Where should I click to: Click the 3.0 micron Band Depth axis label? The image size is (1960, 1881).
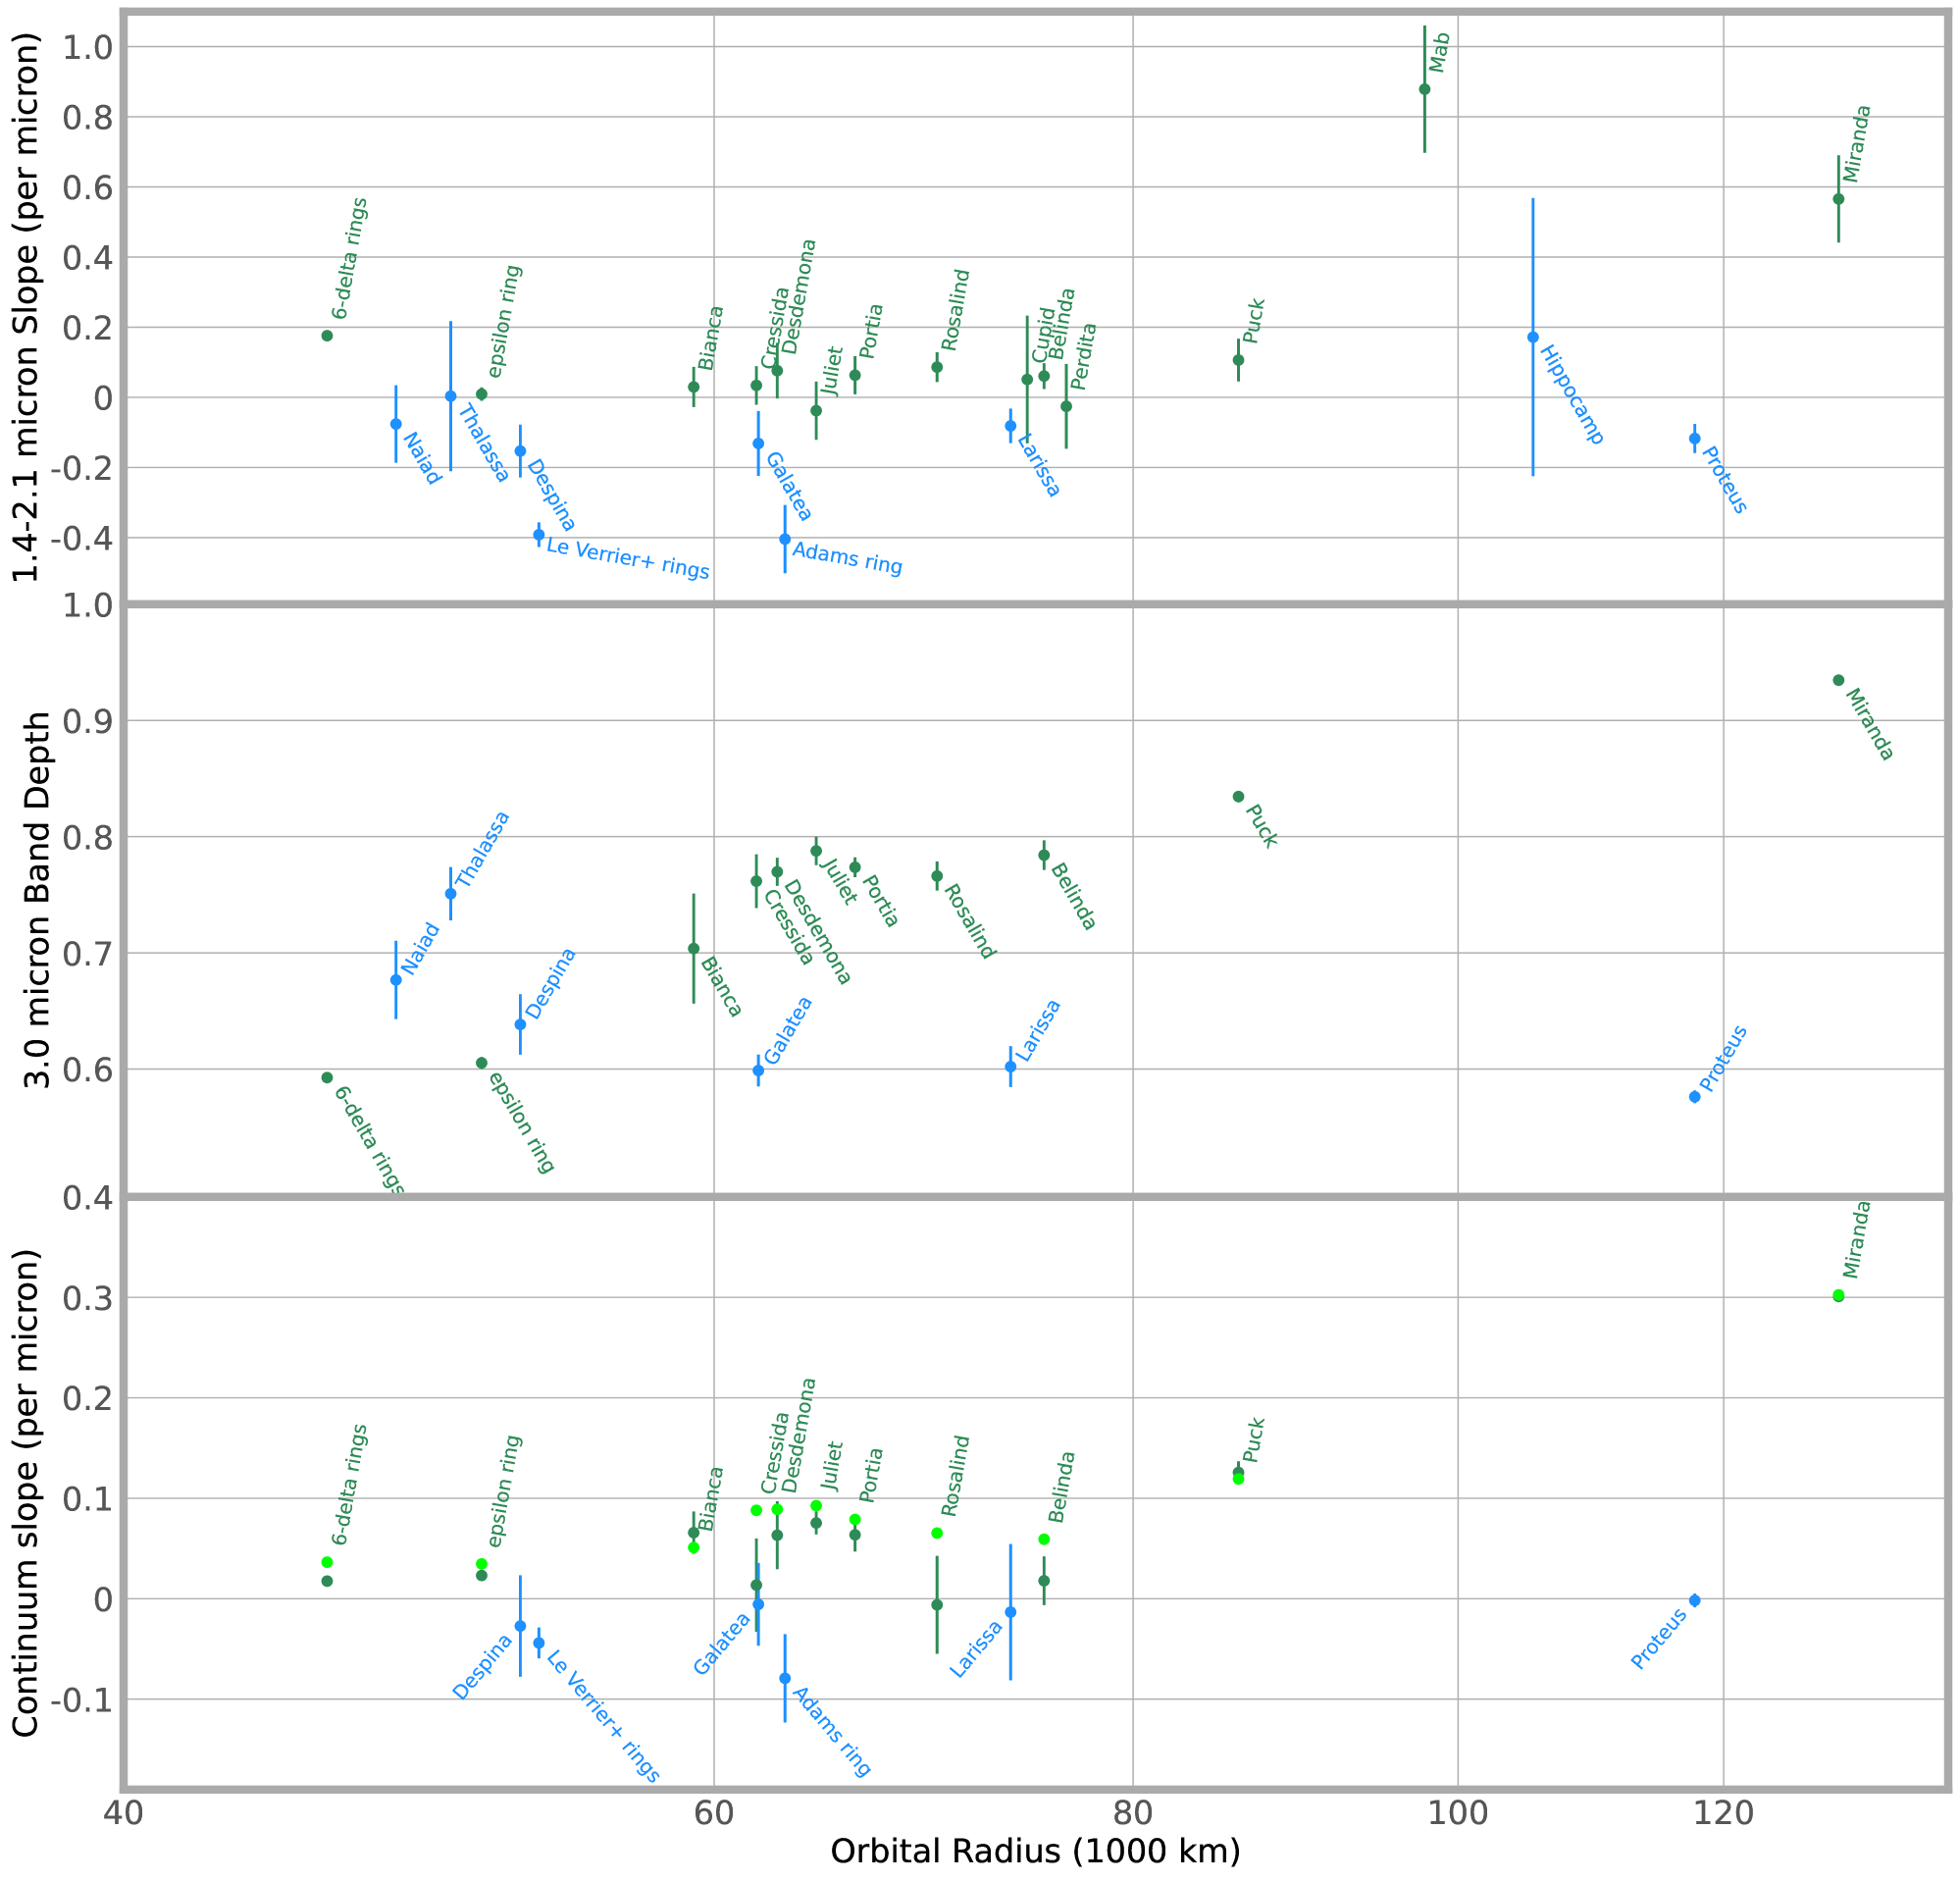tap(37, 900)
